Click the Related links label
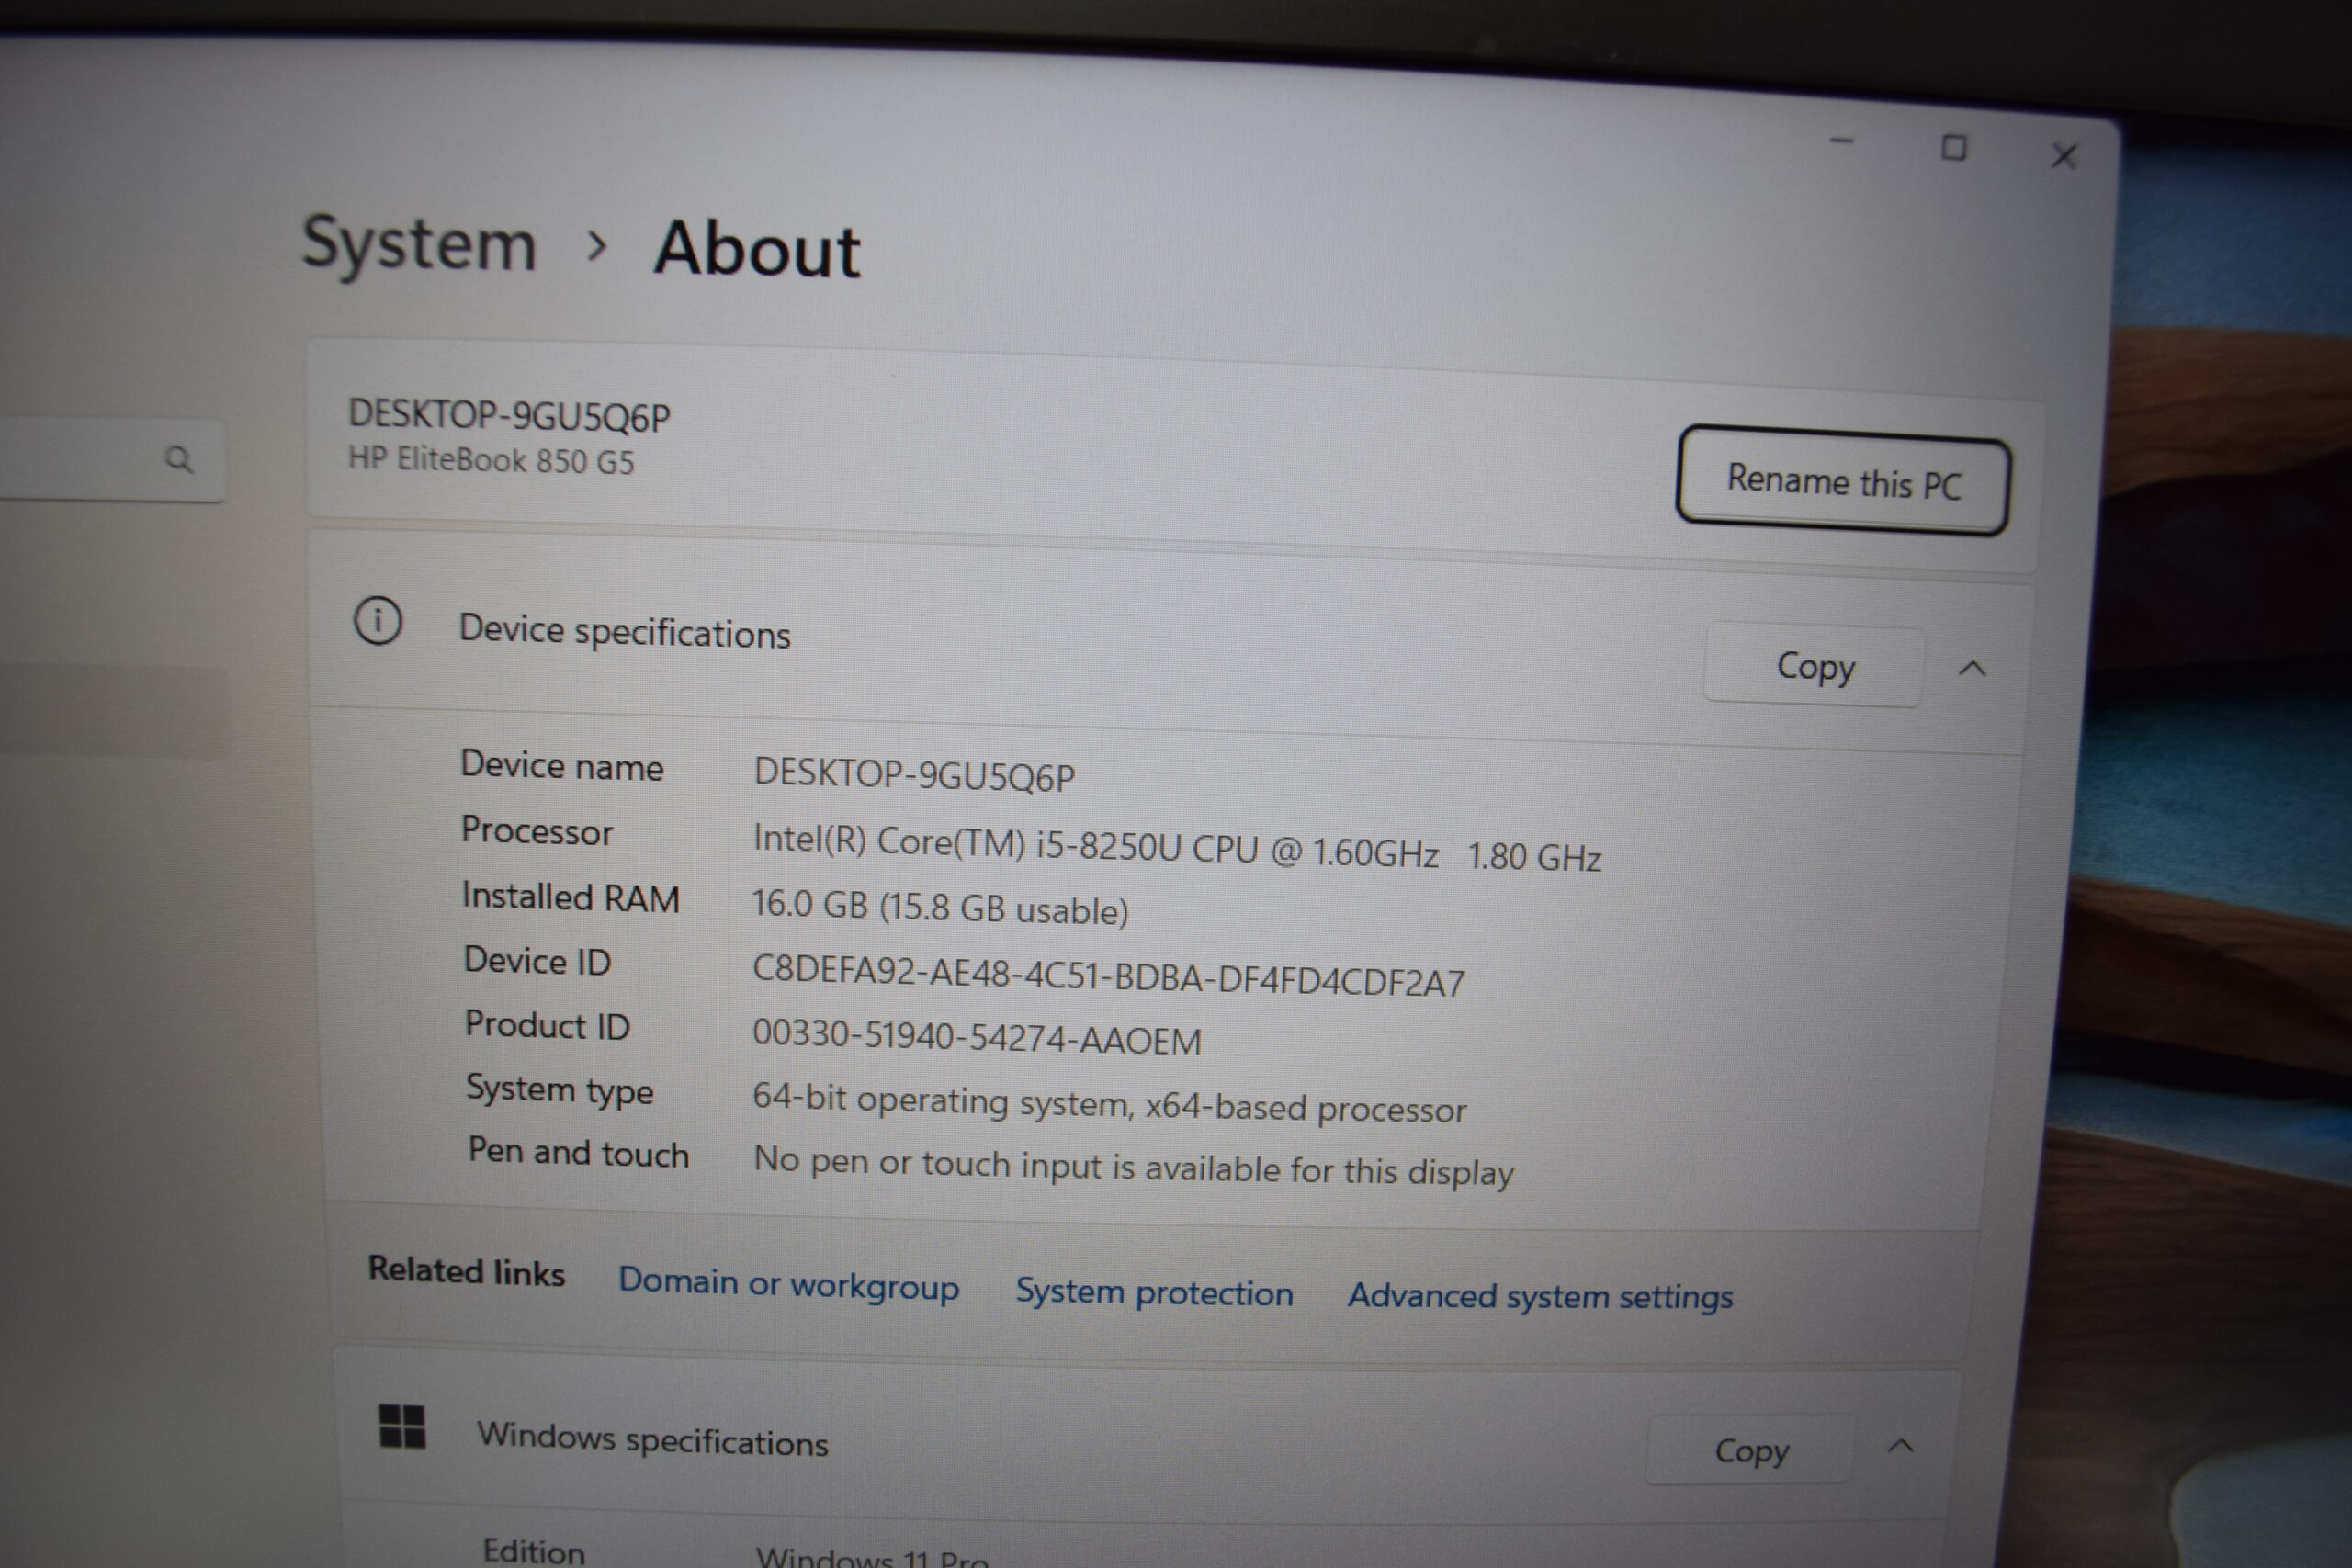The width and height of the screenshot is (2352, 1568). (x=466, y=1271)
